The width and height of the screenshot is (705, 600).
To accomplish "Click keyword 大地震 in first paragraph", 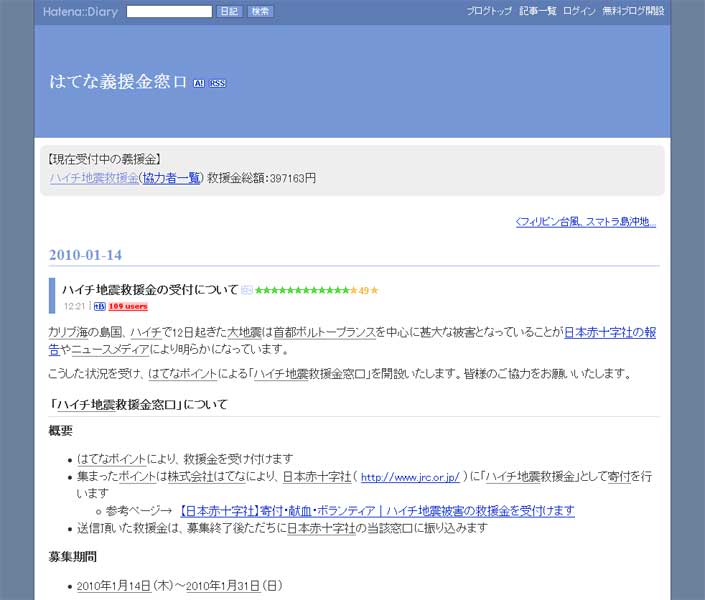I will pos(245,332).
